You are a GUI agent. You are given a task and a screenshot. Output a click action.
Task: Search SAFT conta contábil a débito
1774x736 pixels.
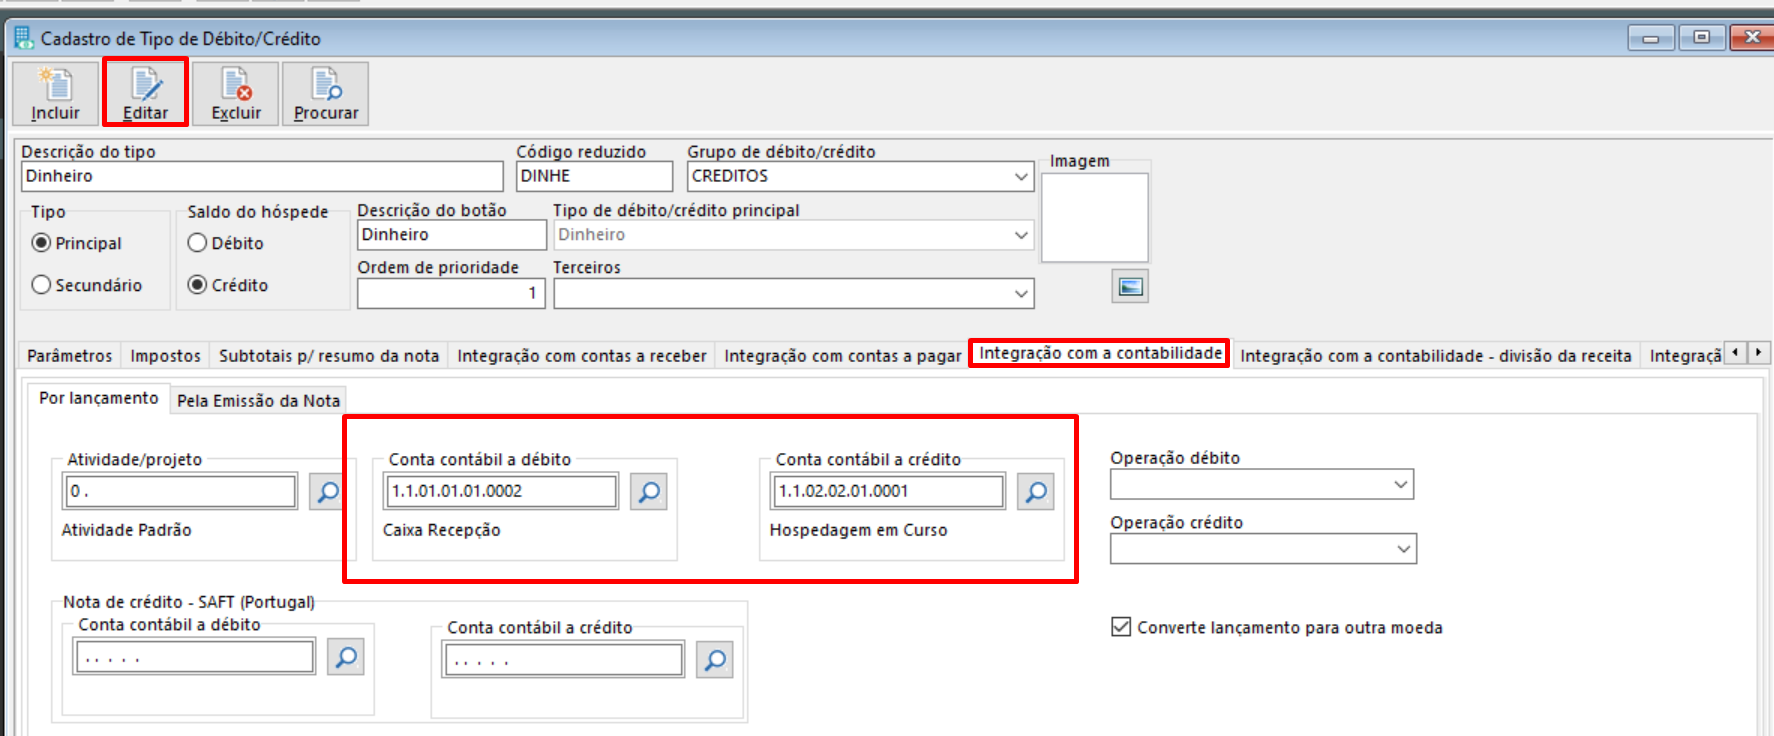(345, 657)
